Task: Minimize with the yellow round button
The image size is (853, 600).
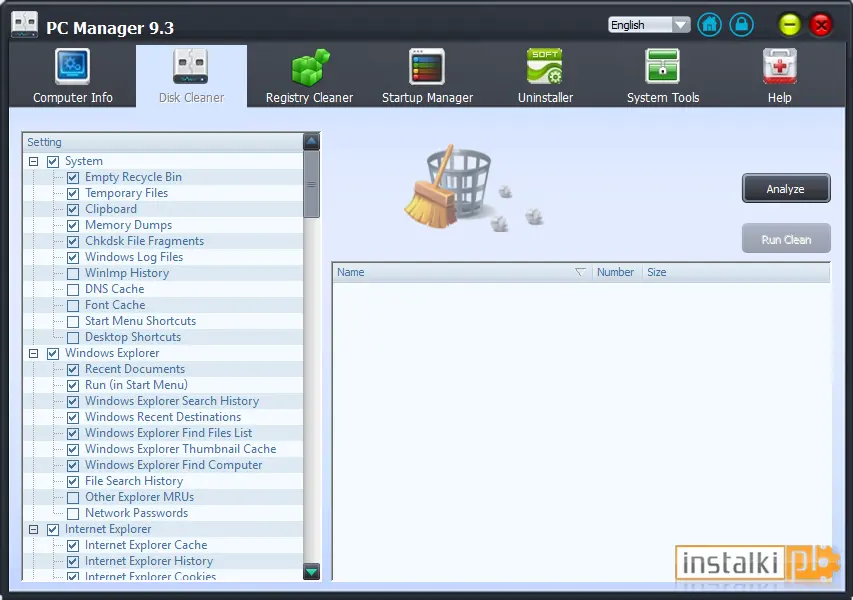Action: pyautogui.click(x=789, y=24)
